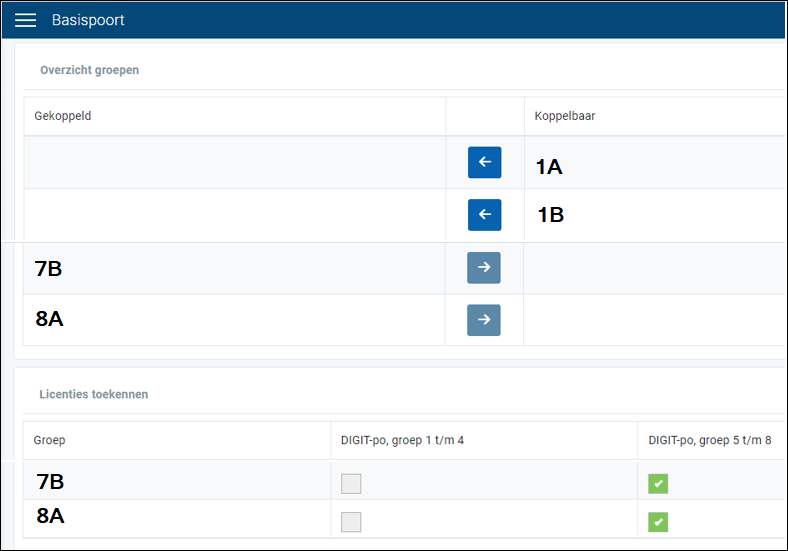Select group 1B in Koppelbaar list

(x=550, y=215)
